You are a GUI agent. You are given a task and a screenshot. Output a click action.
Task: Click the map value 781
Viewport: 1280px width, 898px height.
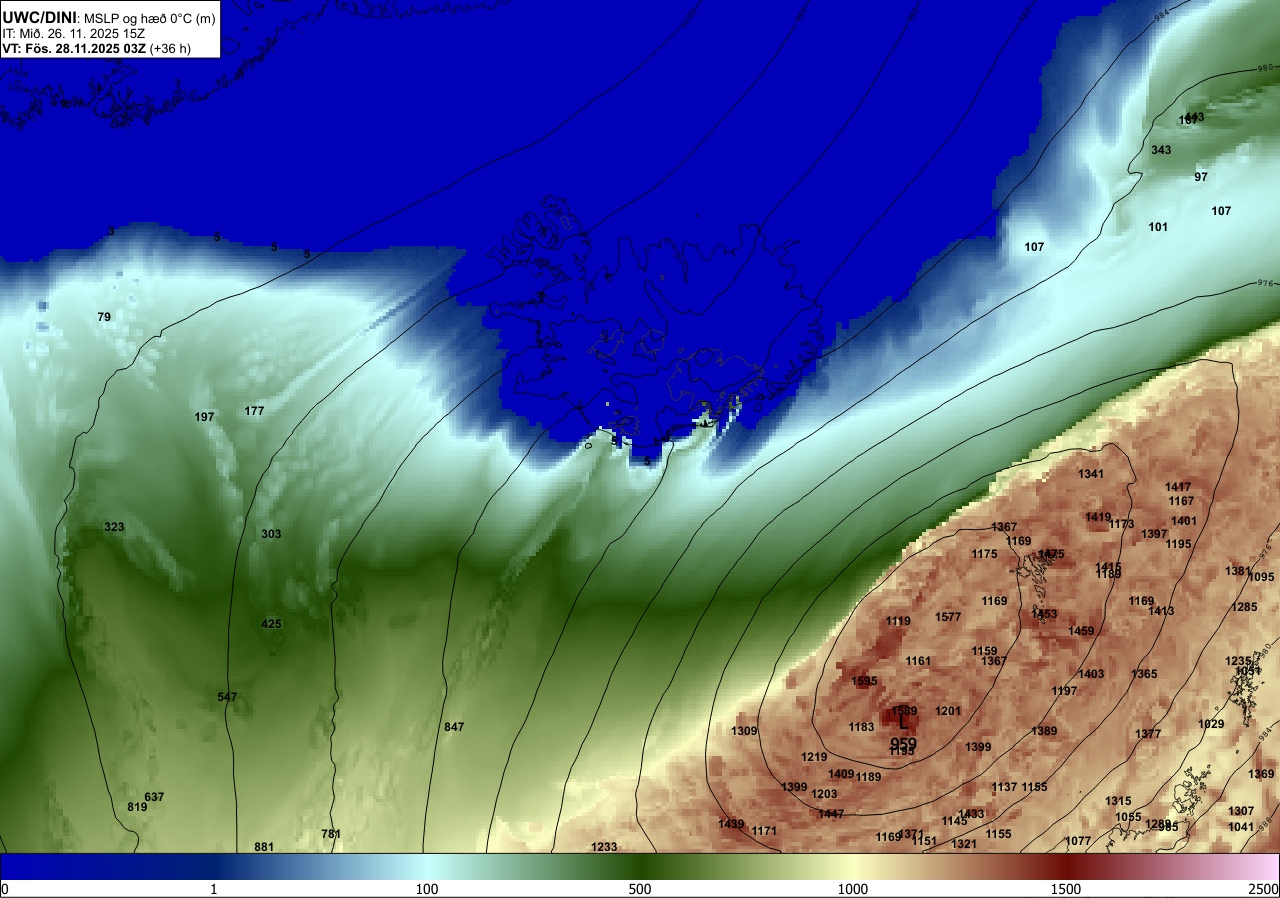click(331, 834)
